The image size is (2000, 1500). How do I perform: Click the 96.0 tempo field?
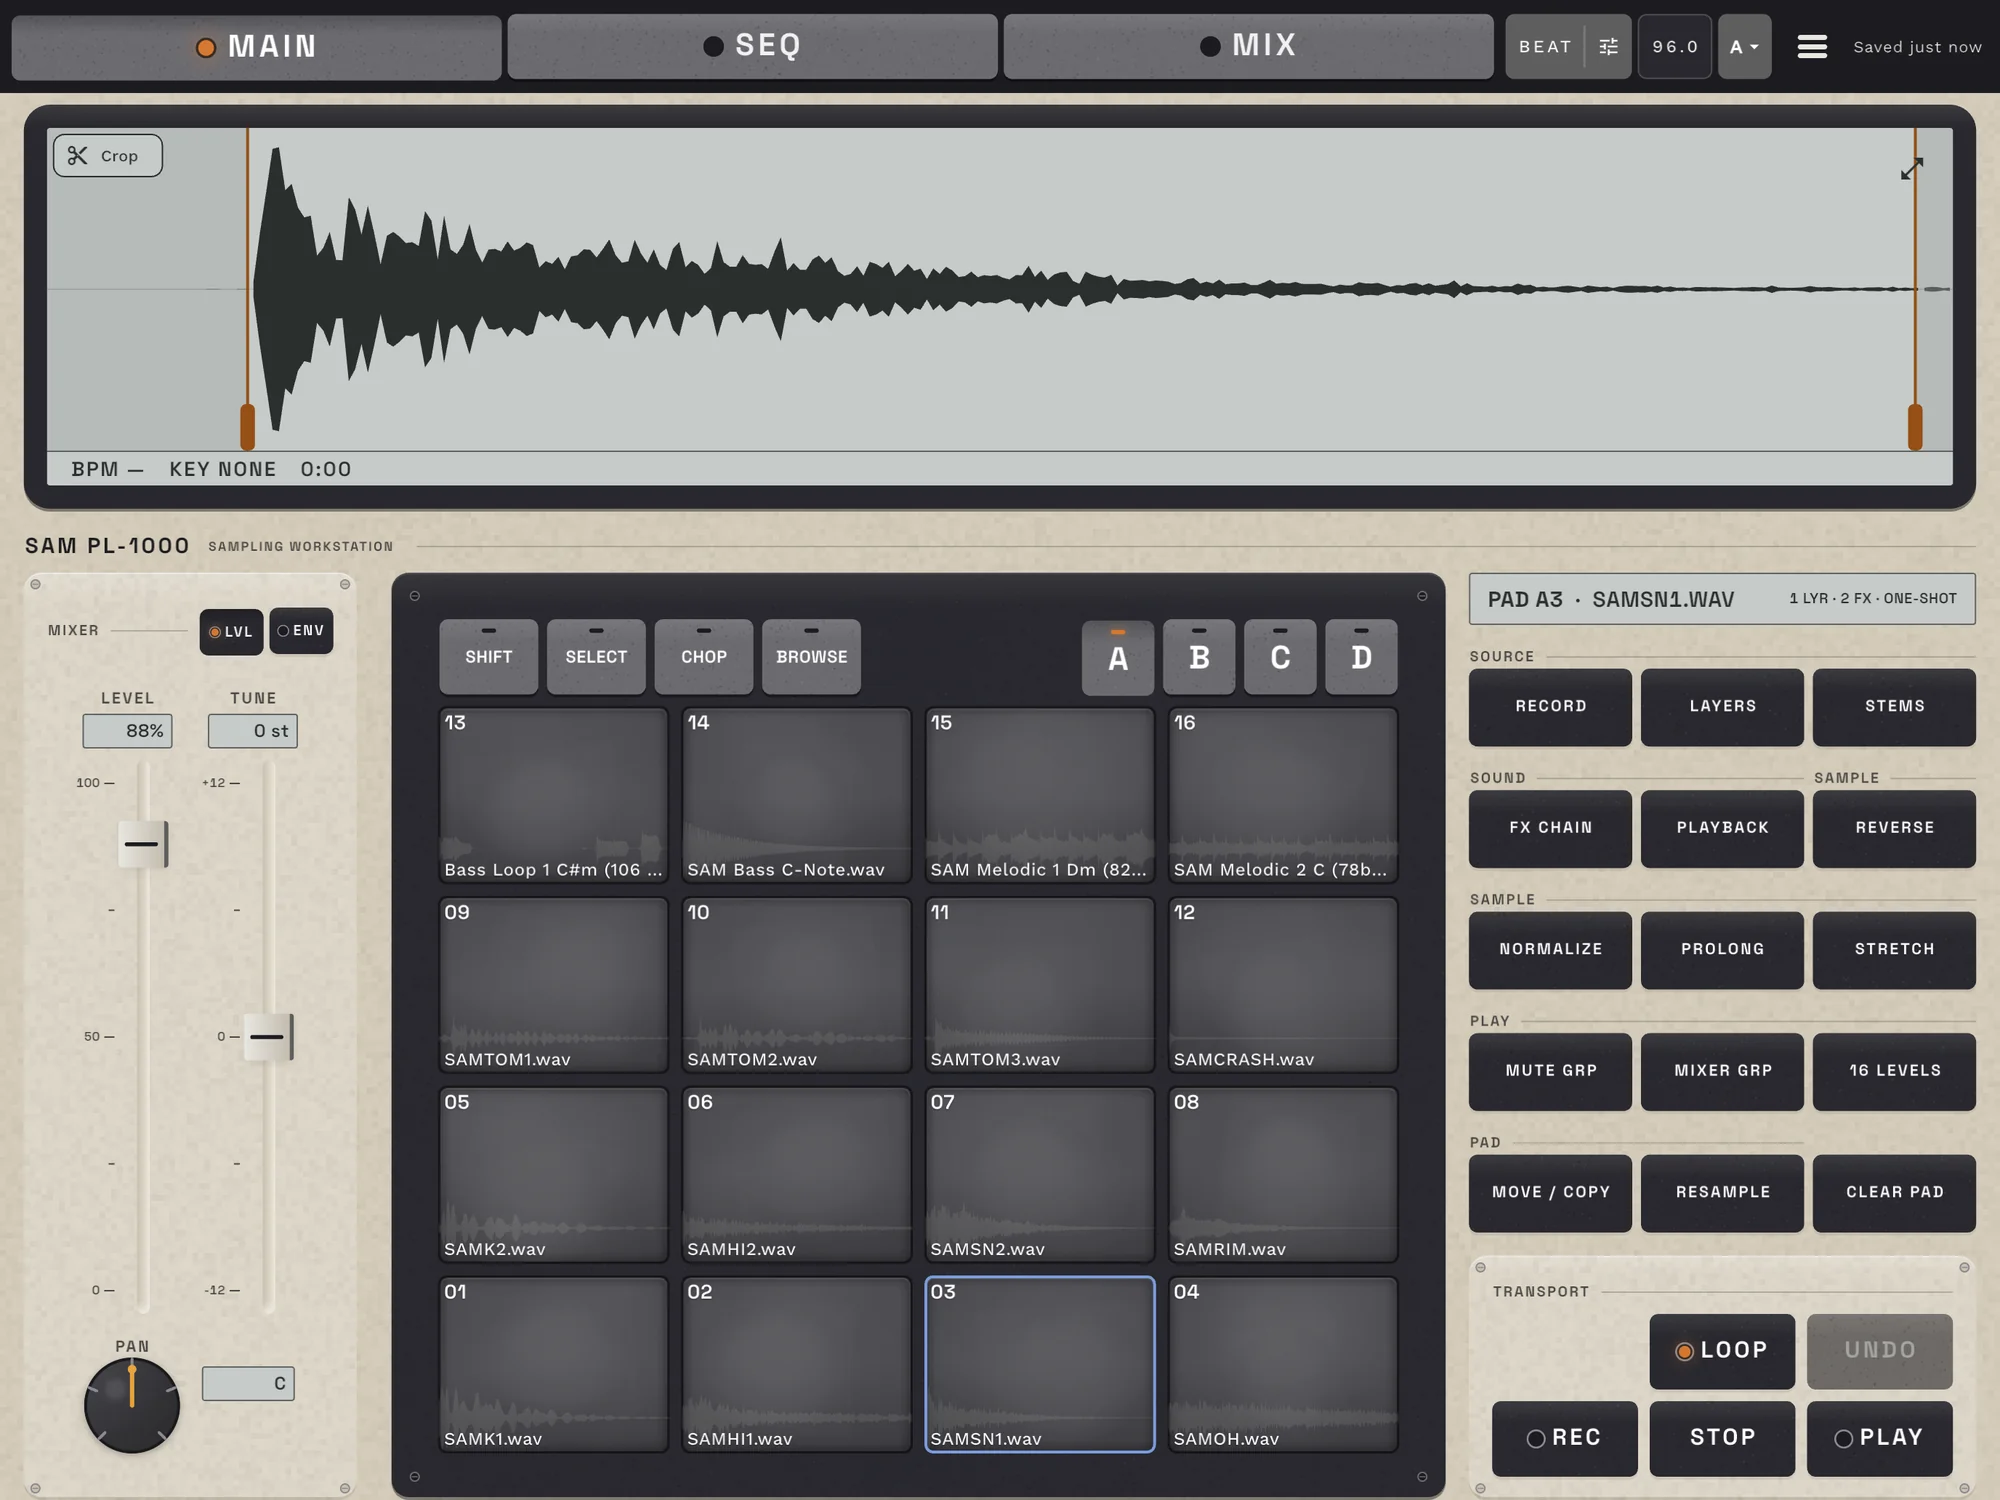point(1675,47)
